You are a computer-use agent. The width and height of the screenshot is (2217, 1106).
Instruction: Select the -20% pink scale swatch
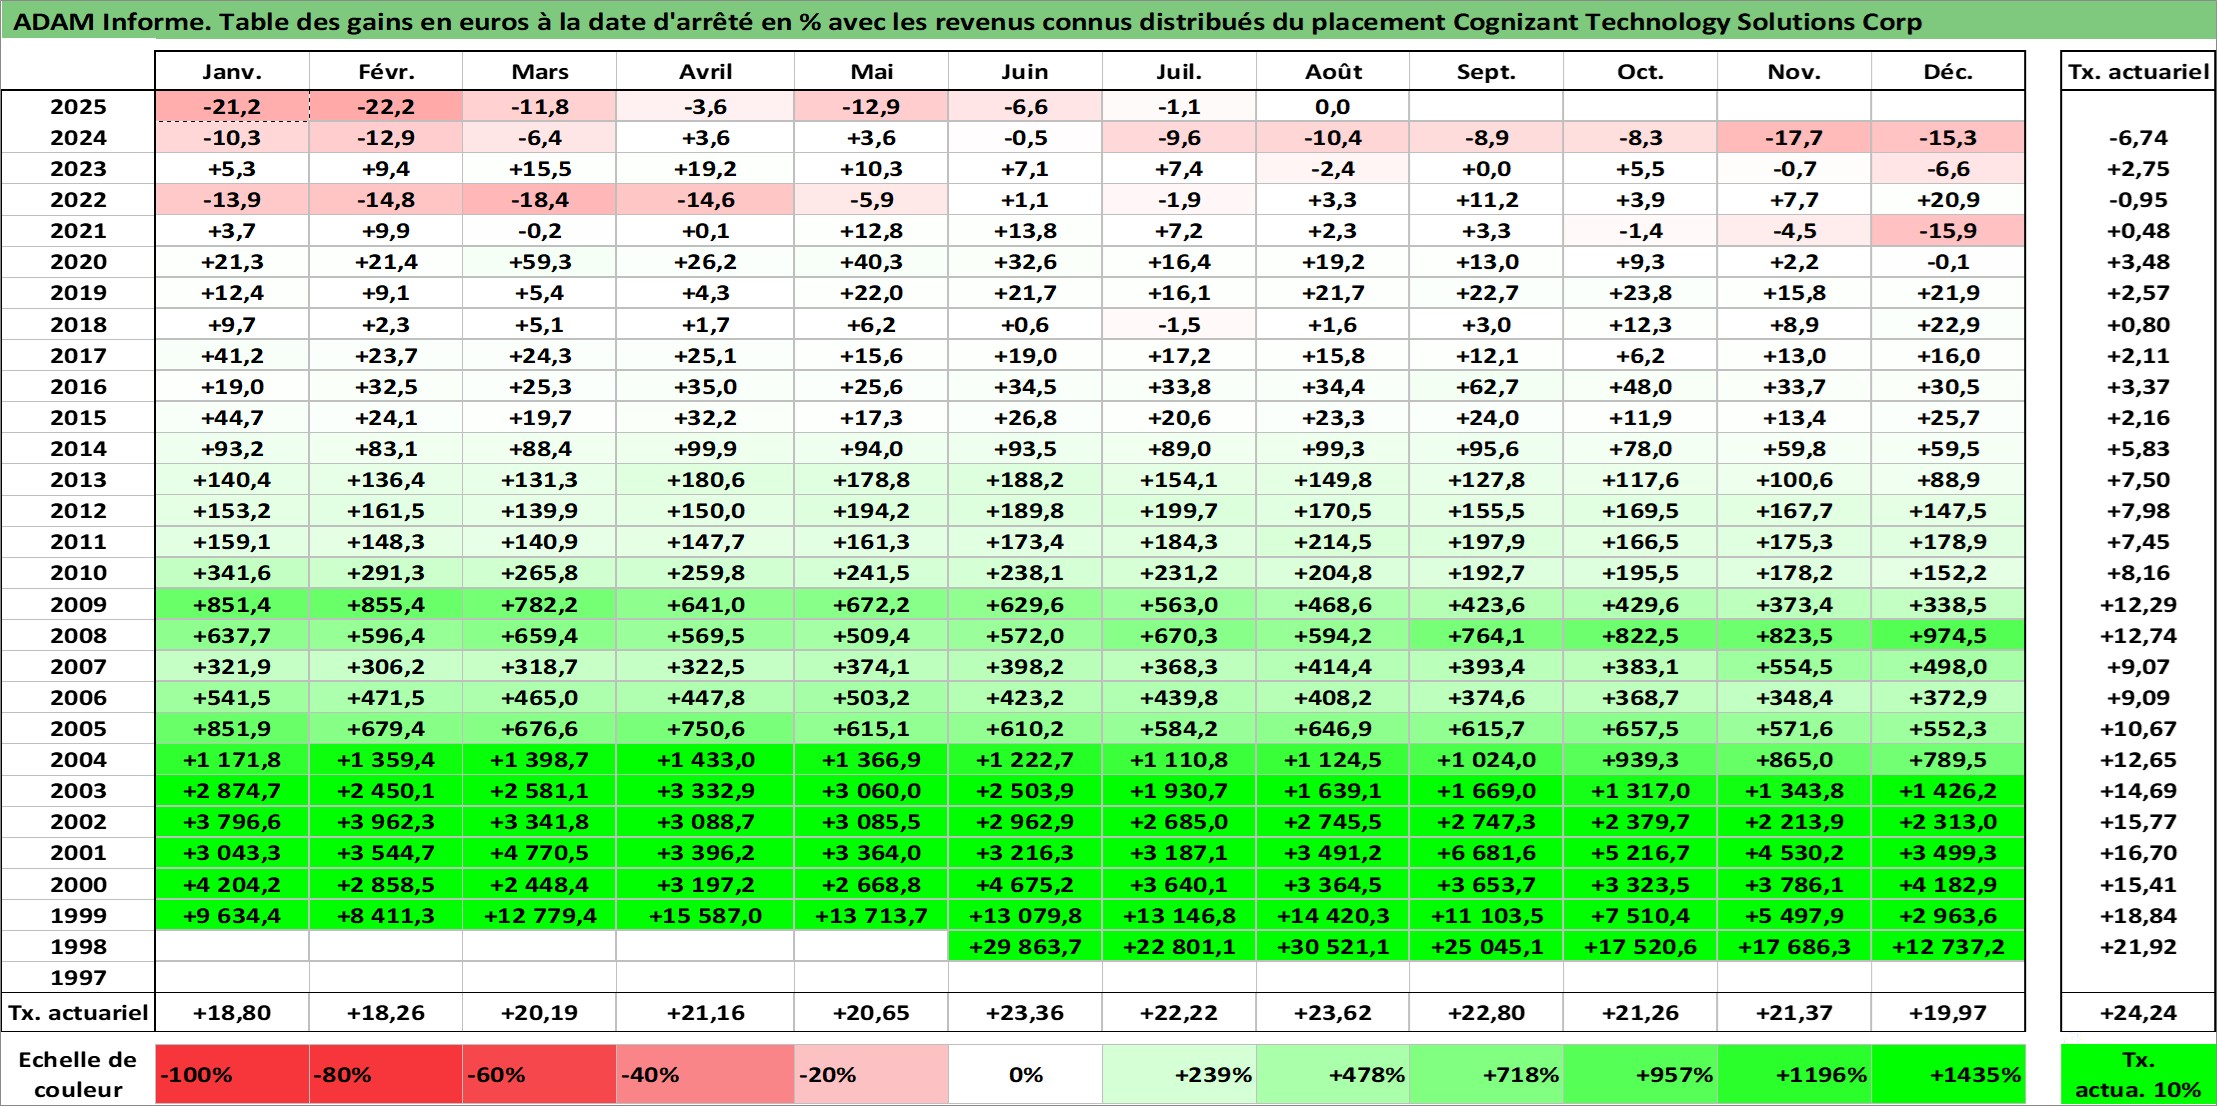(x=871, y=1075)
